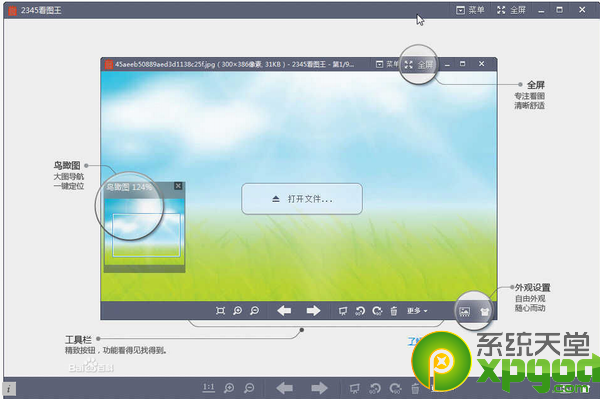Click the rotate right 90 icon in the inner toolbar
The height and width of the screenshot is (399, 600).
pos(377,311)
